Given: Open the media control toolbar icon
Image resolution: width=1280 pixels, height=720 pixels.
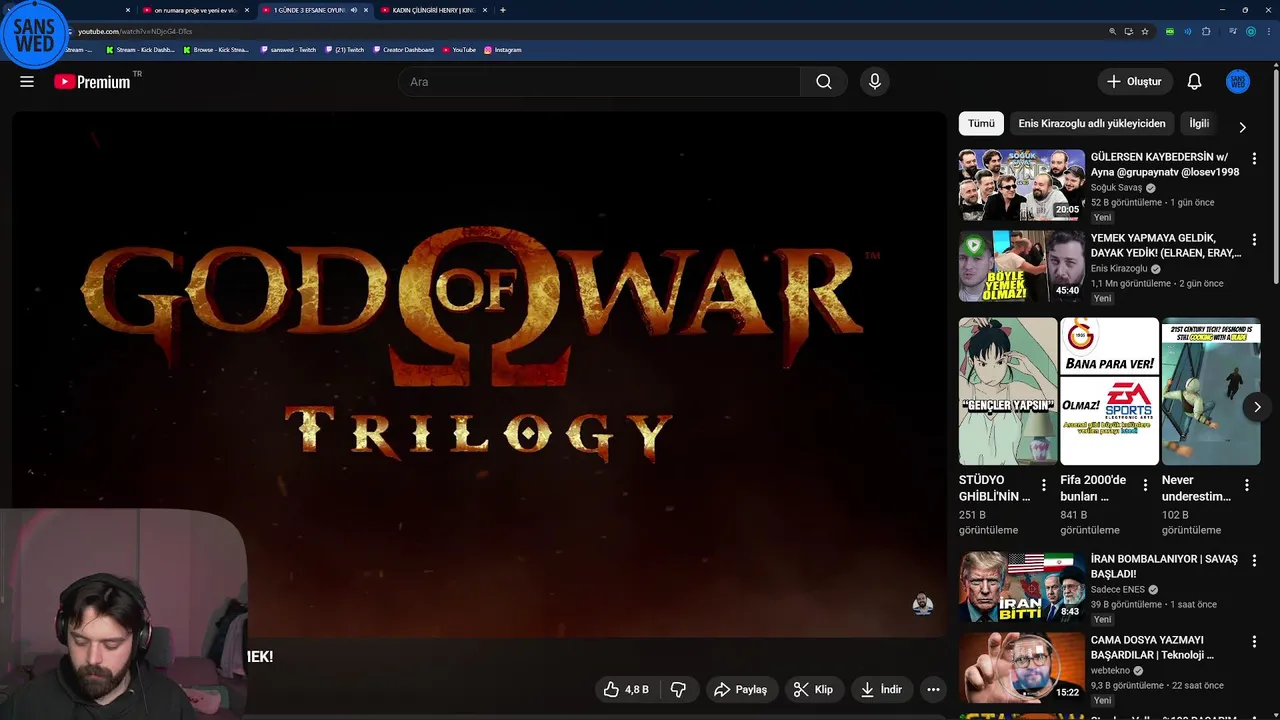Looking at the screenshot, I should coord(1233,31).
